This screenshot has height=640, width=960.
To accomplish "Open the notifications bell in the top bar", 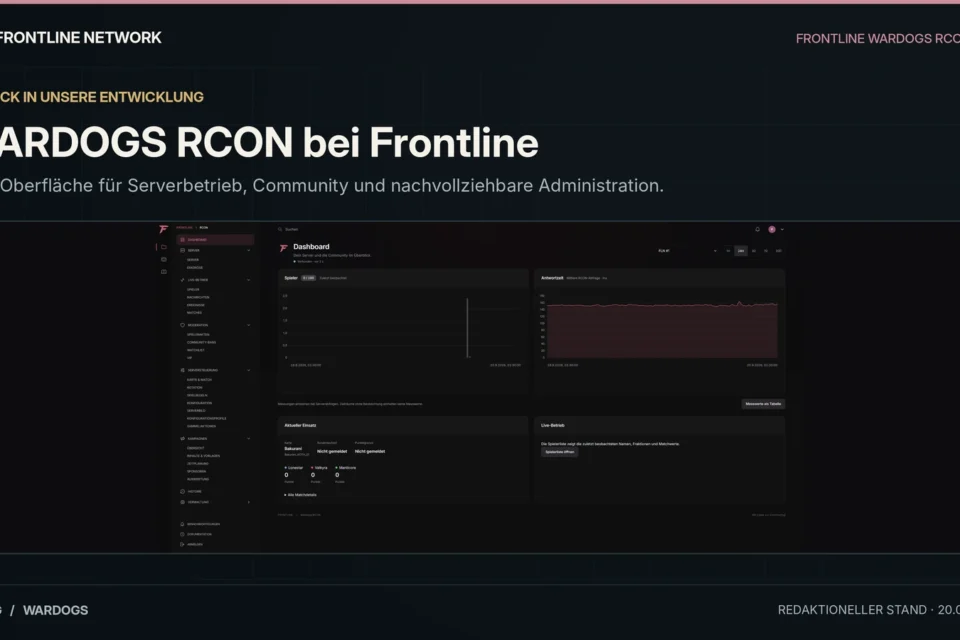I will (757, 229).
